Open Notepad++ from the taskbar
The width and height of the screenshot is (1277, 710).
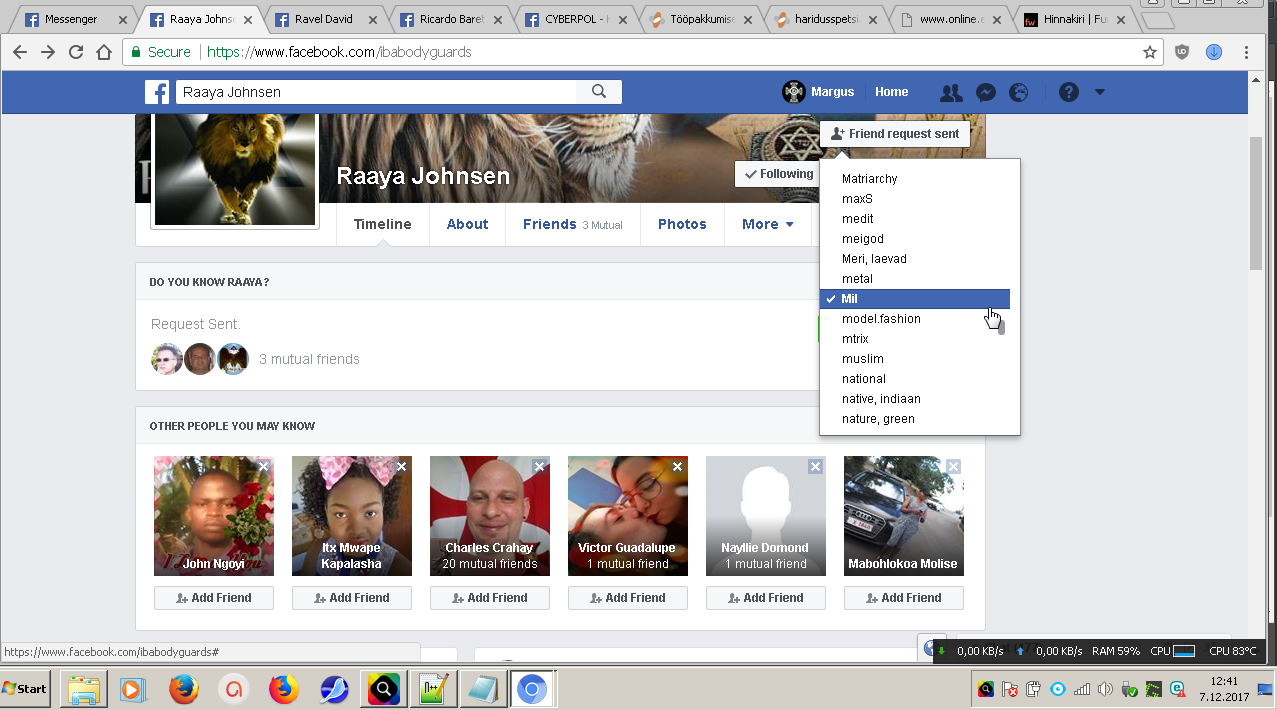[x=434, y=689]
